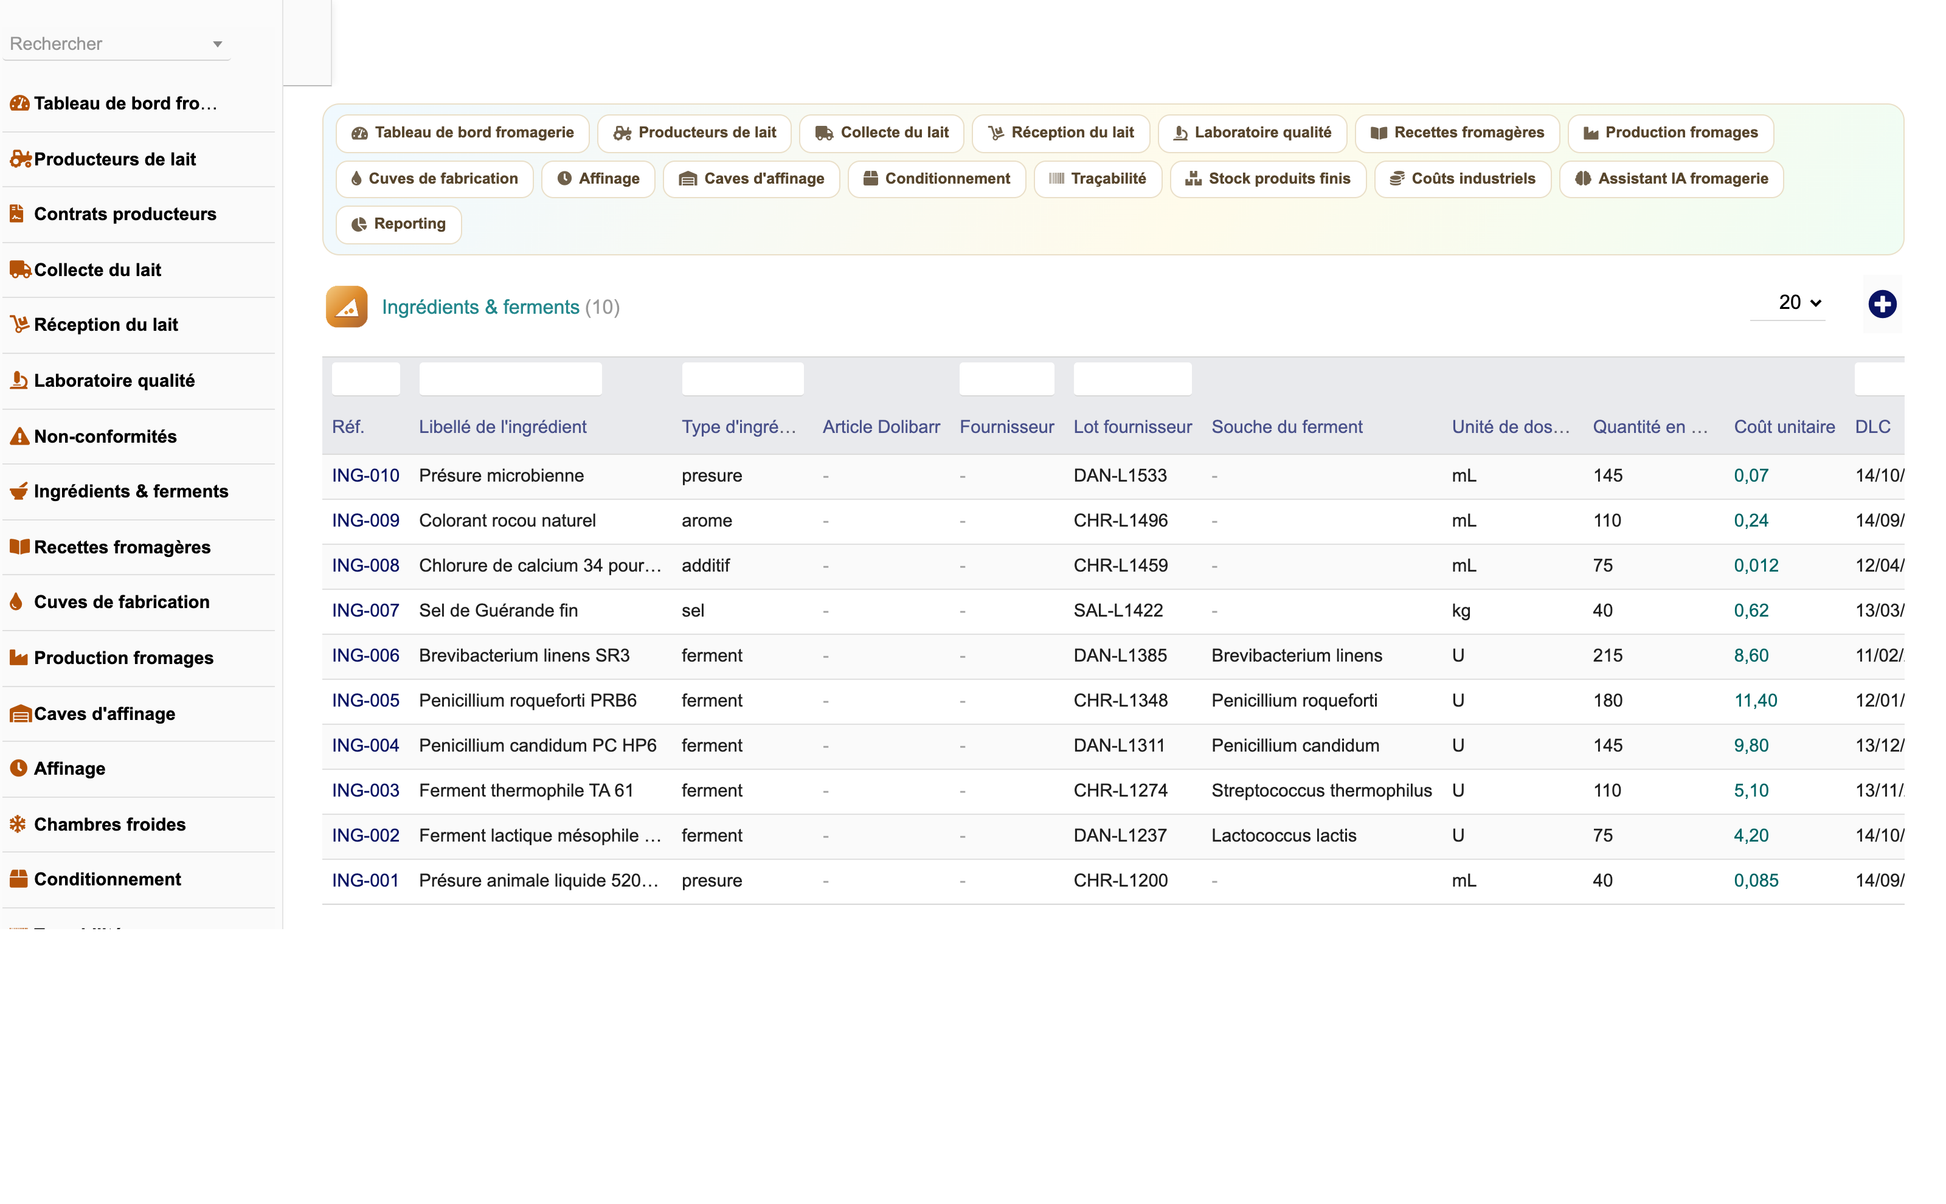Click the droplet icon beside Cuves de fabrication
This screenshot has height=1204, width=1946.
[16, 602]
